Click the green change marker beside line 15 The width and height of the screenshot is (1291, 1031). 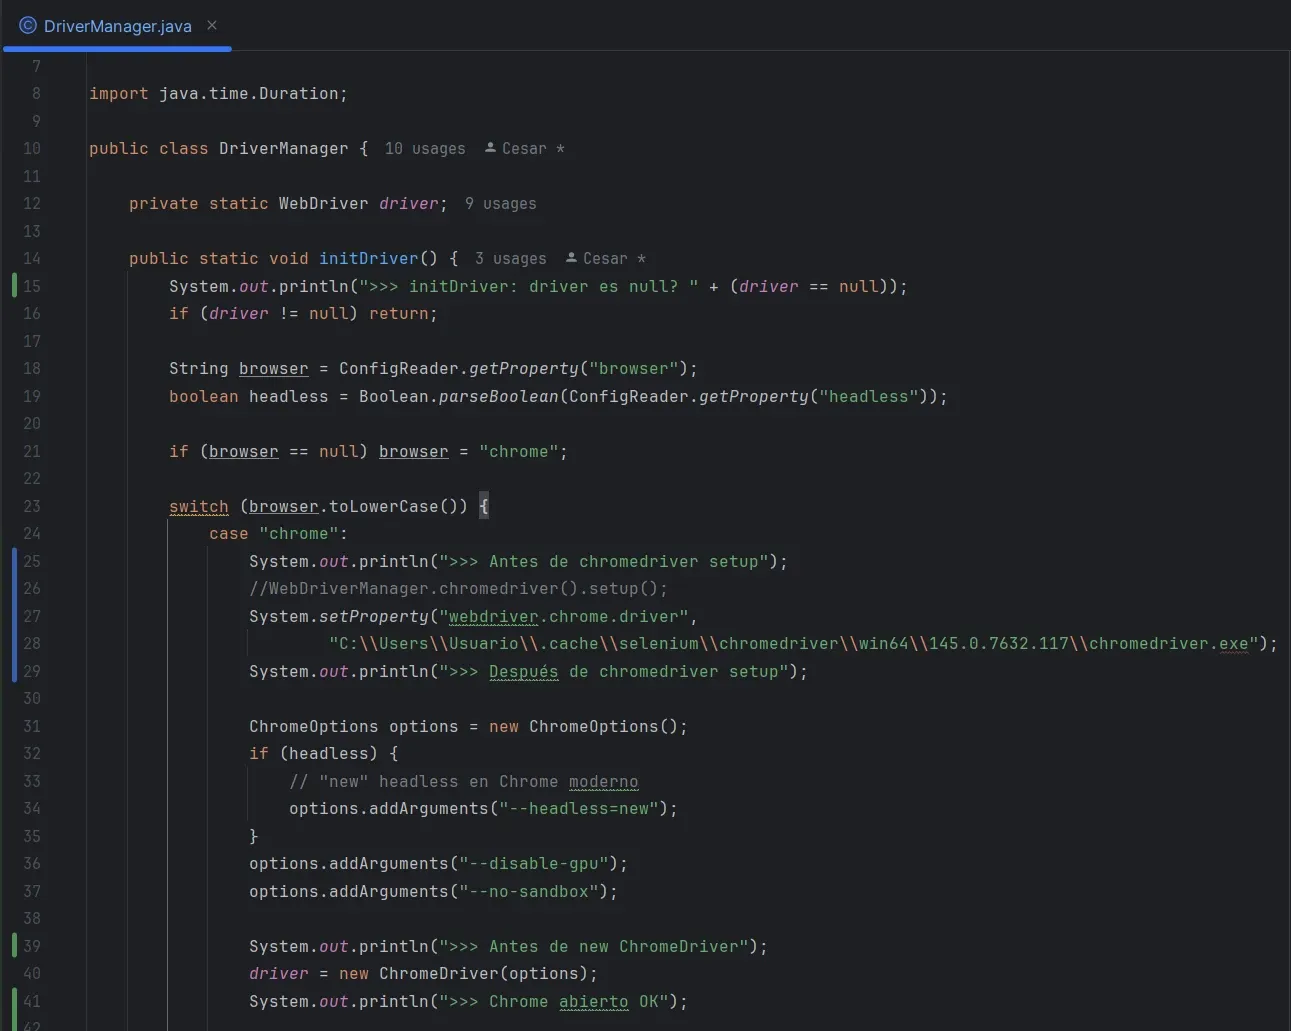coord(13,286)
